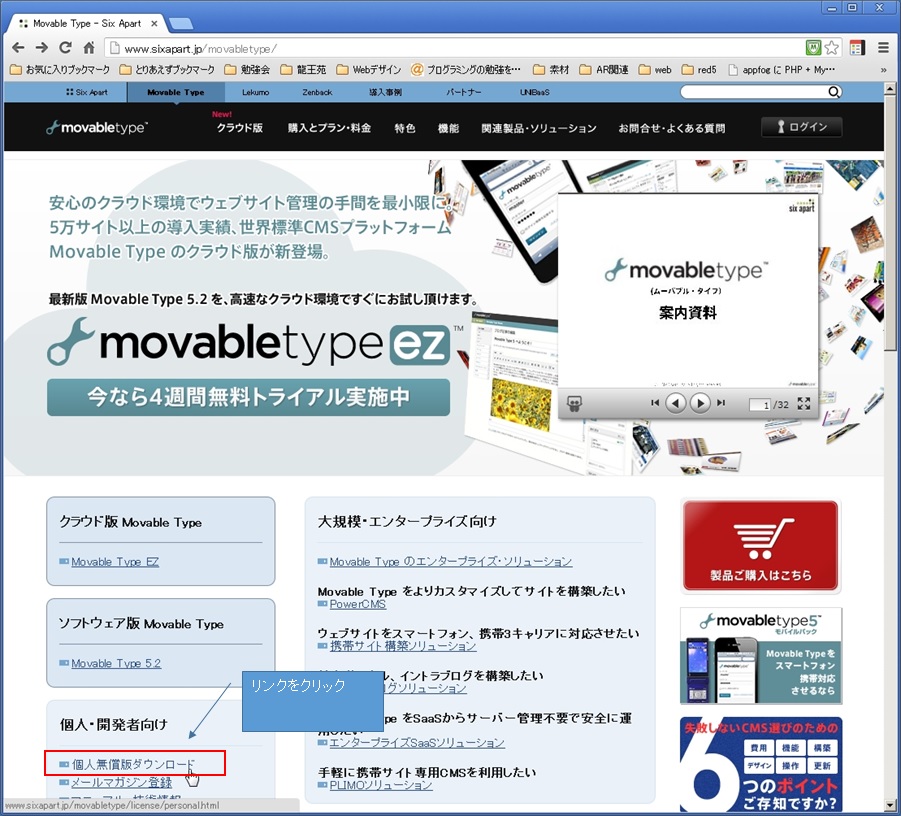The height and width of the screenshot is (816, 901).
Task: Expand the slide viewer to fullscreen
Action: tap(804, 403)
